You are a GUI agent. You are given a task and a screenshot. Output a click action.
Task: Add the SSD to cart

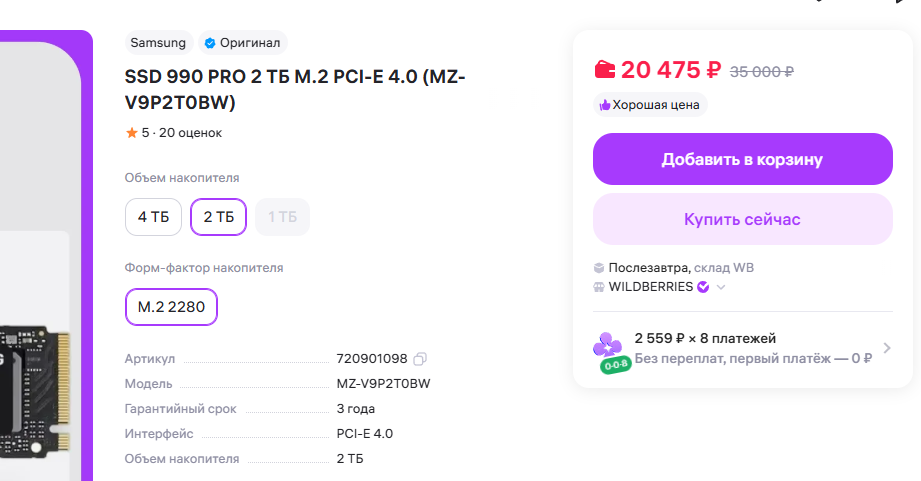742,159
